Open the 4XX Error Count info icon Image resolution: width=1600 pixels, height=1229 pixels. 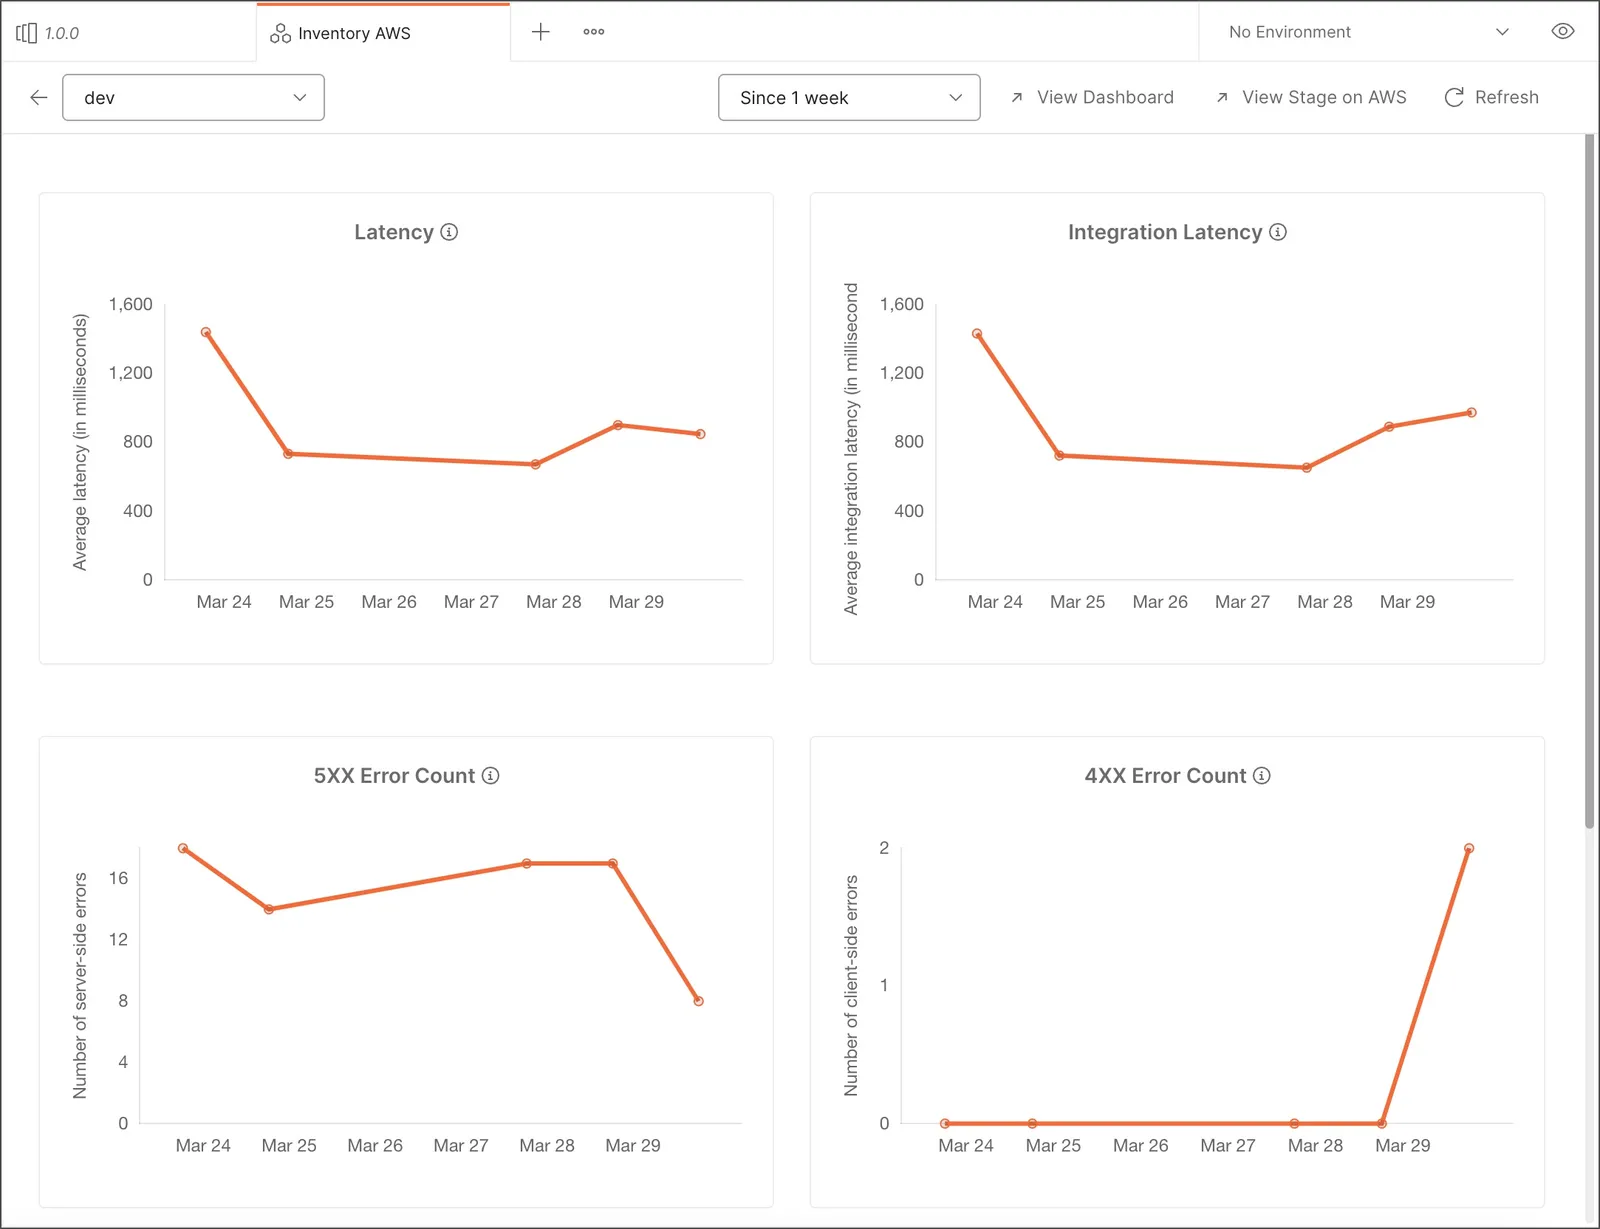tap(1262, 776)
